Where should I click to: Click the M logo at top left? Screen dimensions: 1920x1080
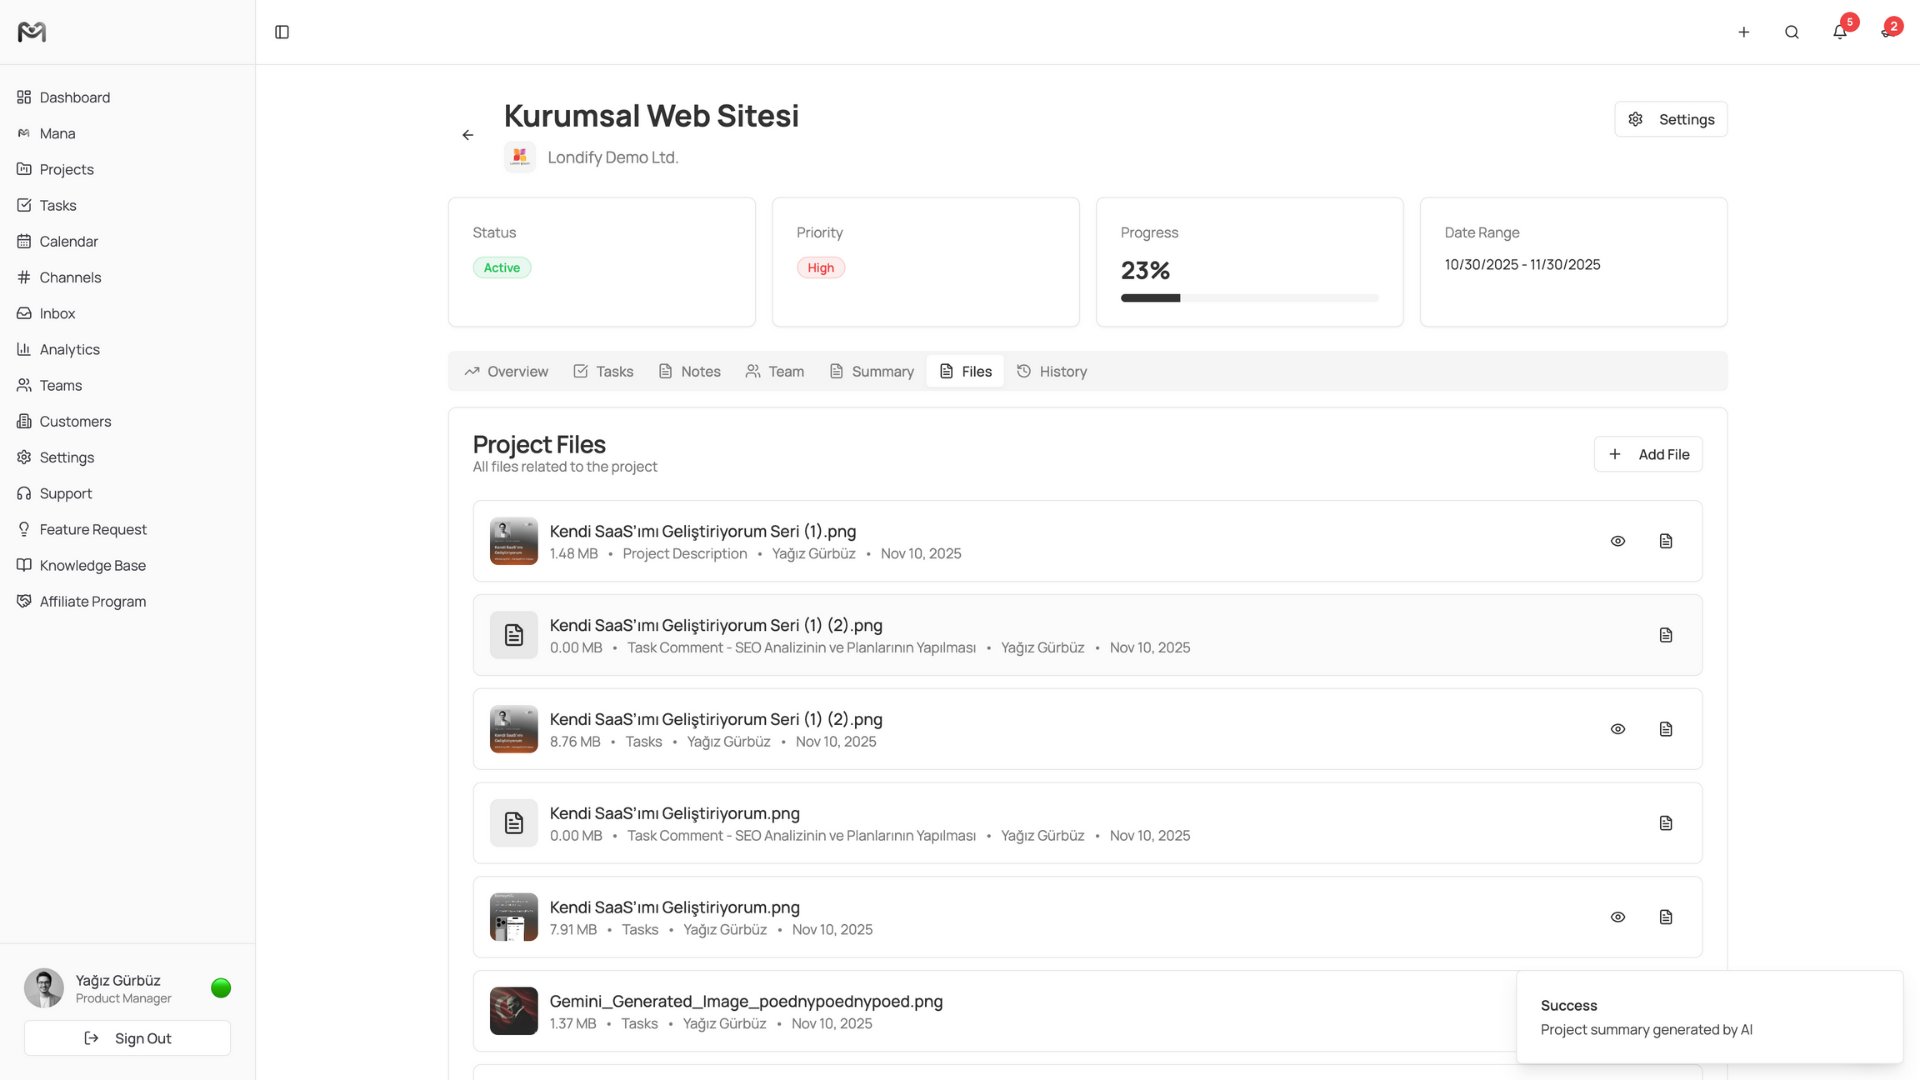[32, 32]
